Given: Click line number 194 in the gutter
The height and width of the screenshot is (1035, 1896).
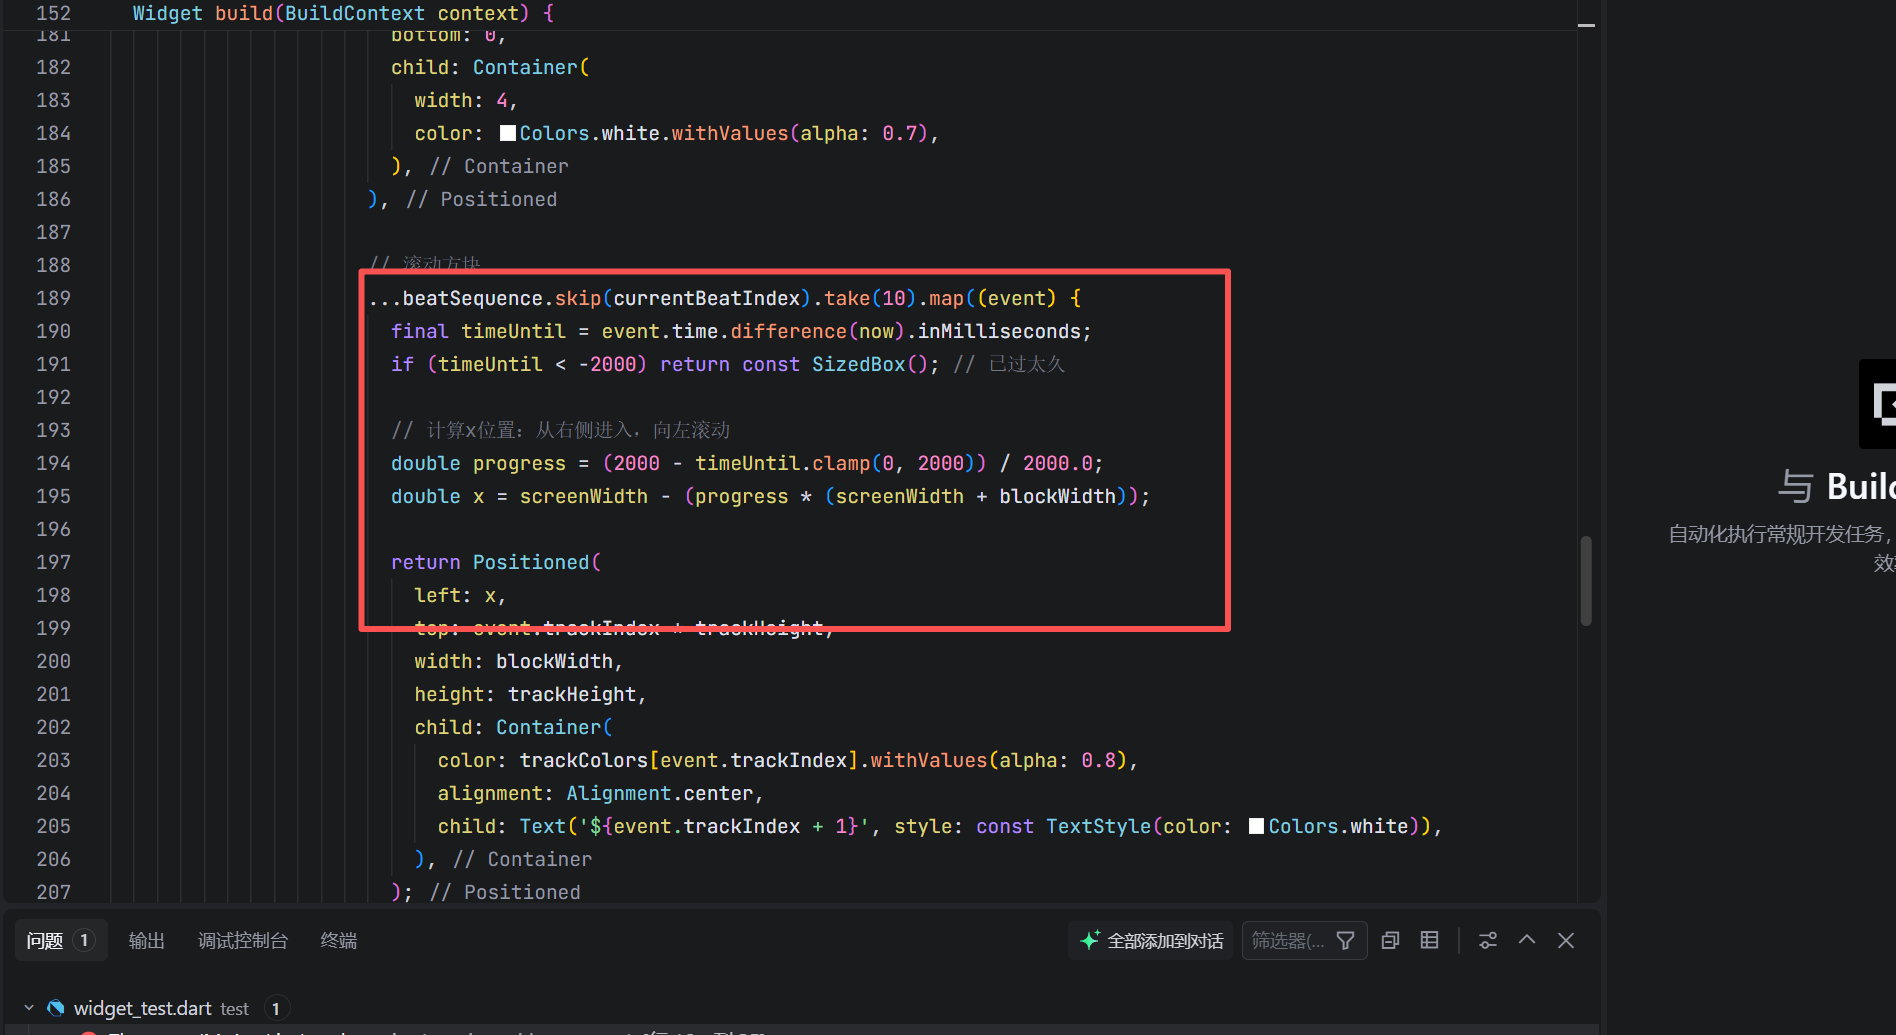Looking at the screenshot, I should (54, 463).
